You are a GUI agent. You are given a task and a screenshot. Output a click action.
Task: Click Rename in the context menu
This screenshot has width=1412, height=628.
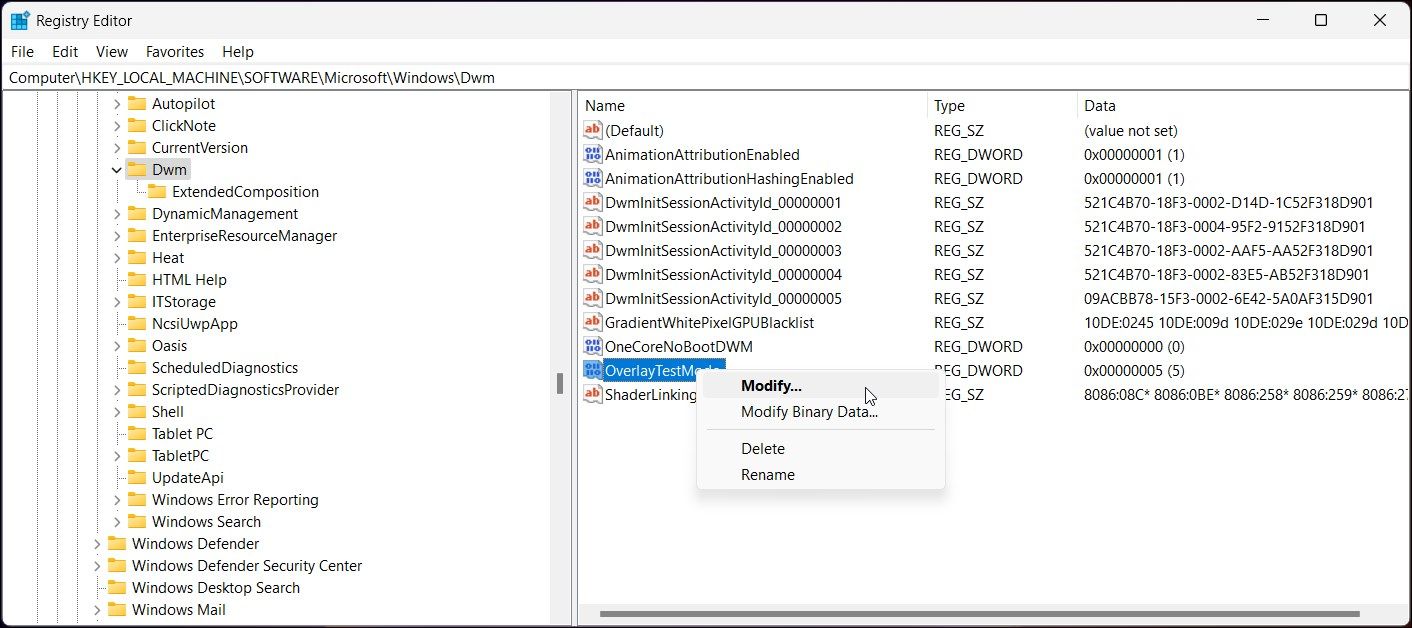tap(768, 474)
